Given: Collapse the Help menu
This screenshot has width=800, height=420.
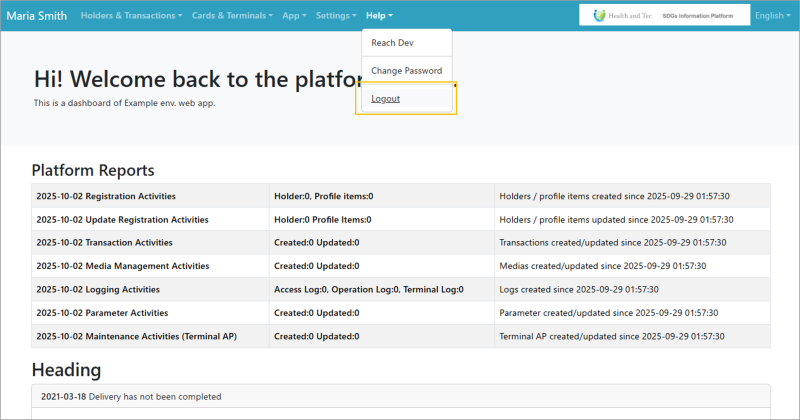Looking at the screenshot, I should 379,16.
